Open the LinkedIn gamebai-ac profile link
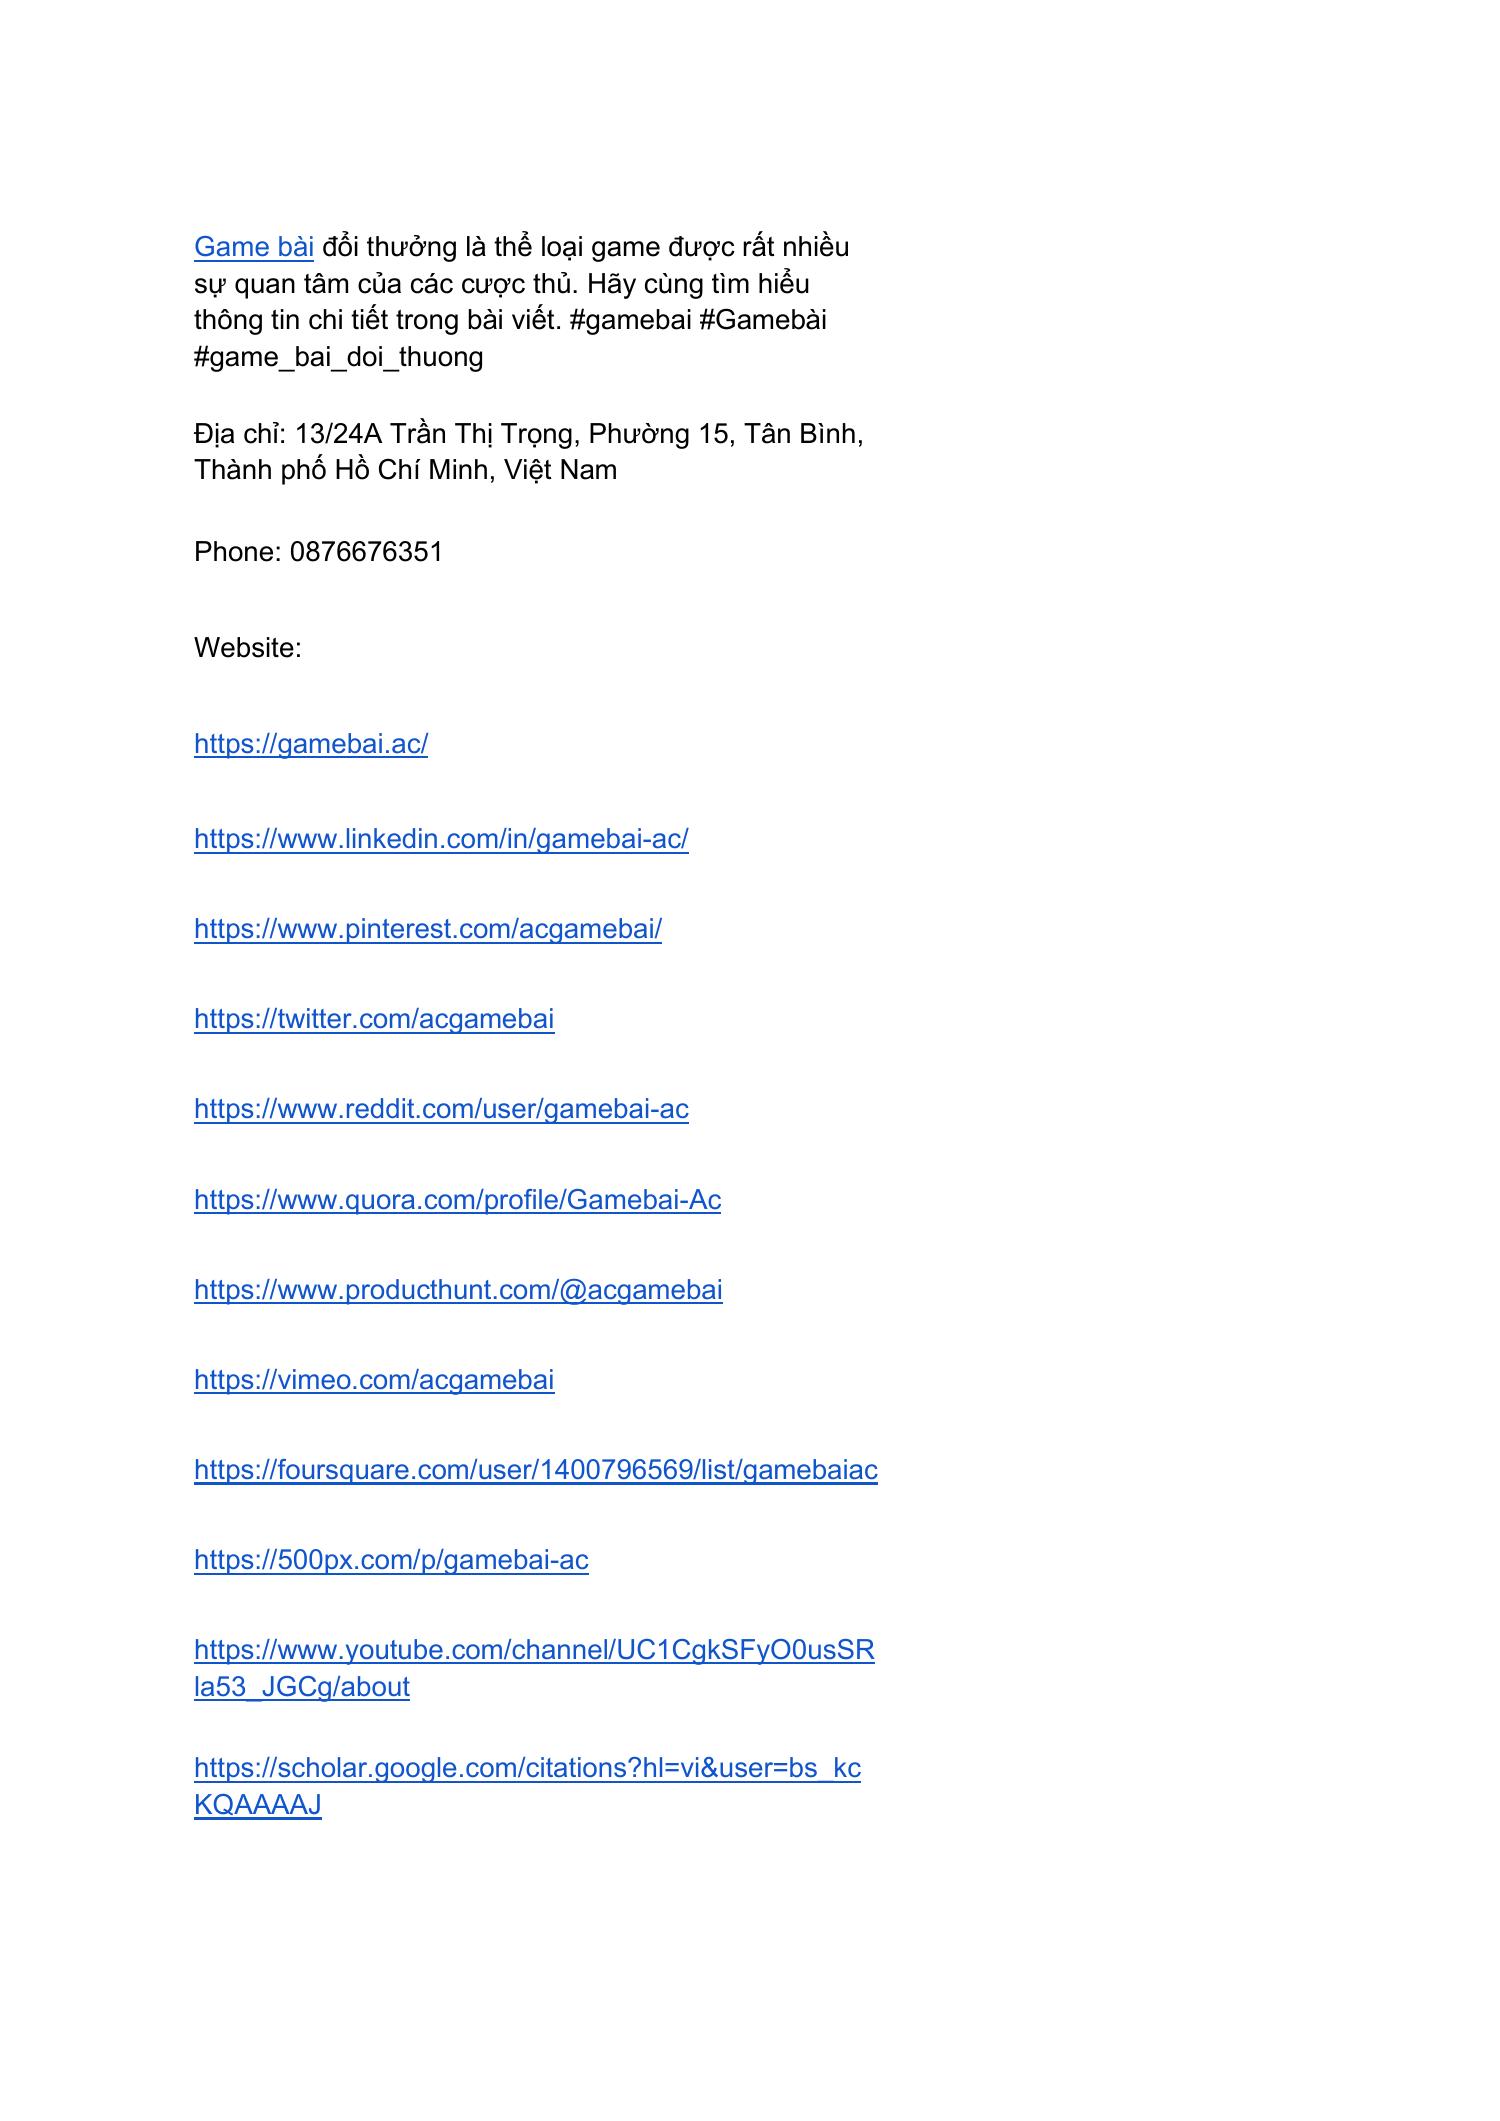The image size is (1500, 2121). 441,839
